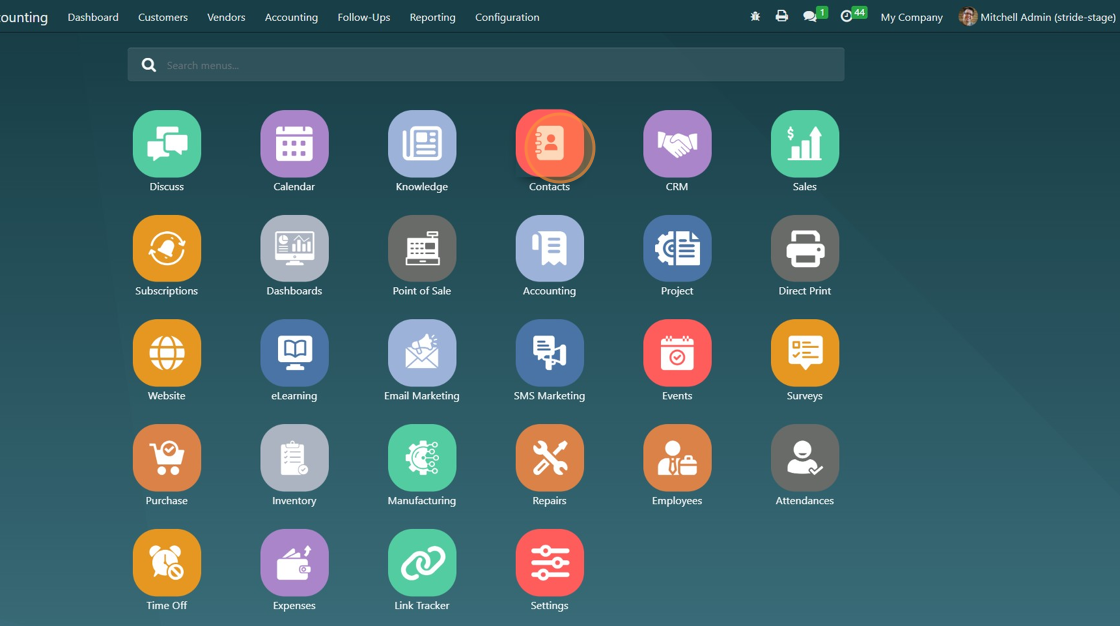
Task: Open the Project app
Action: click(677, 249)
